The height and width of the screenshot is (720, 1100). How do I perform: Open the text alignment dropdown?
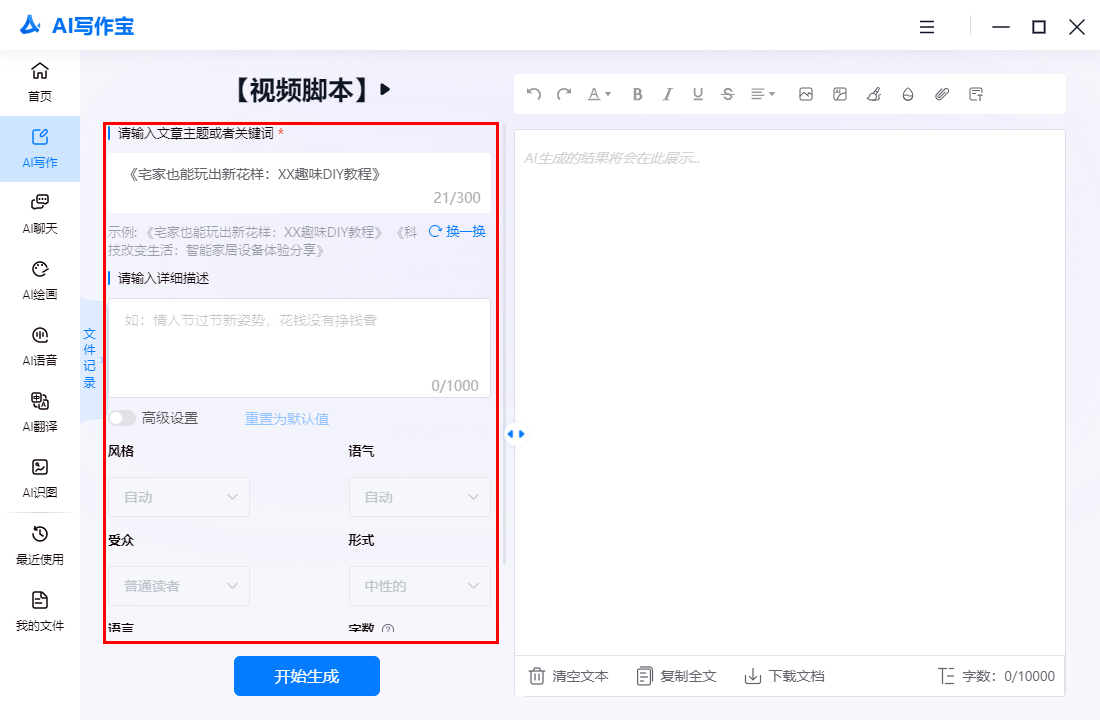(x=763, y=94)
